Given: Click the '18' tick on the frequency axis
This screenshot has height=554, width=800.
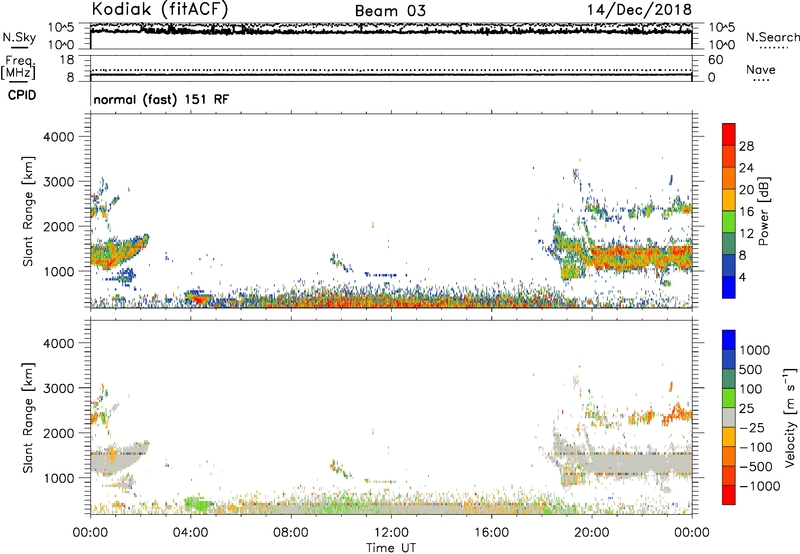Looking at the screenshot, I should click(67, 60).
